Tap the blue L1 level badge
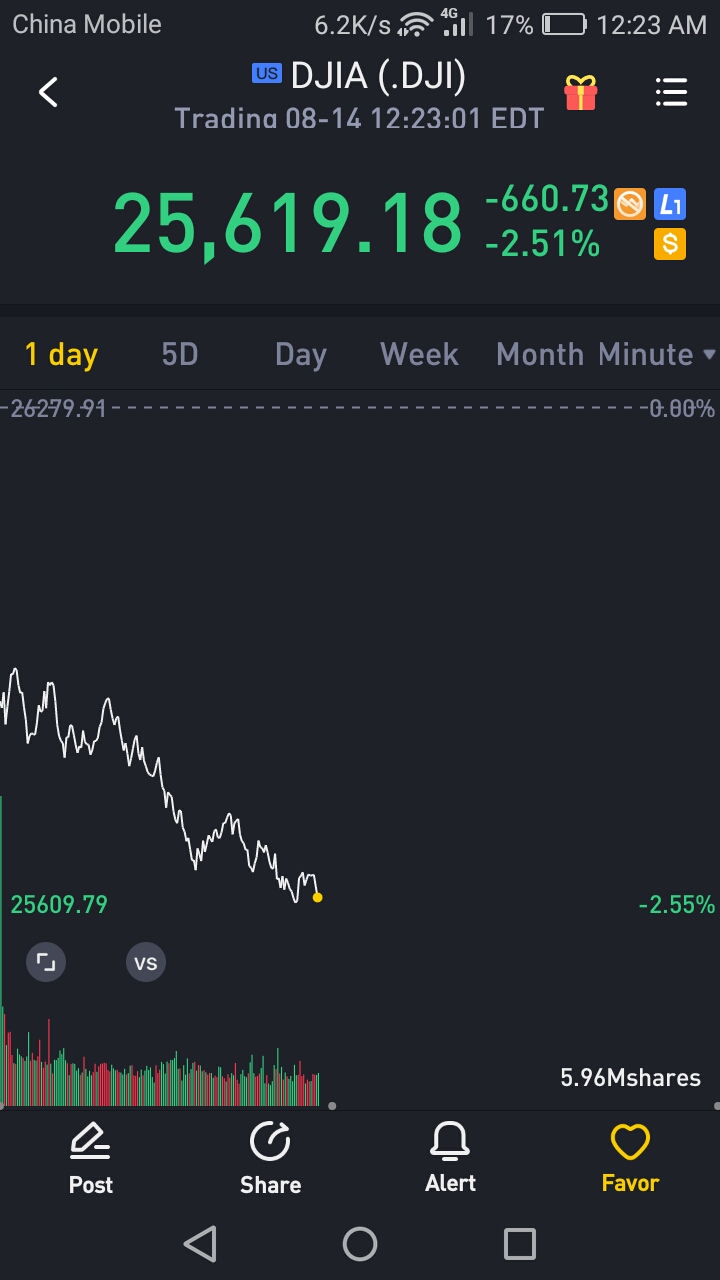Image resolution: width=720 pixels, height=1280 pixels. click(670, 205)
